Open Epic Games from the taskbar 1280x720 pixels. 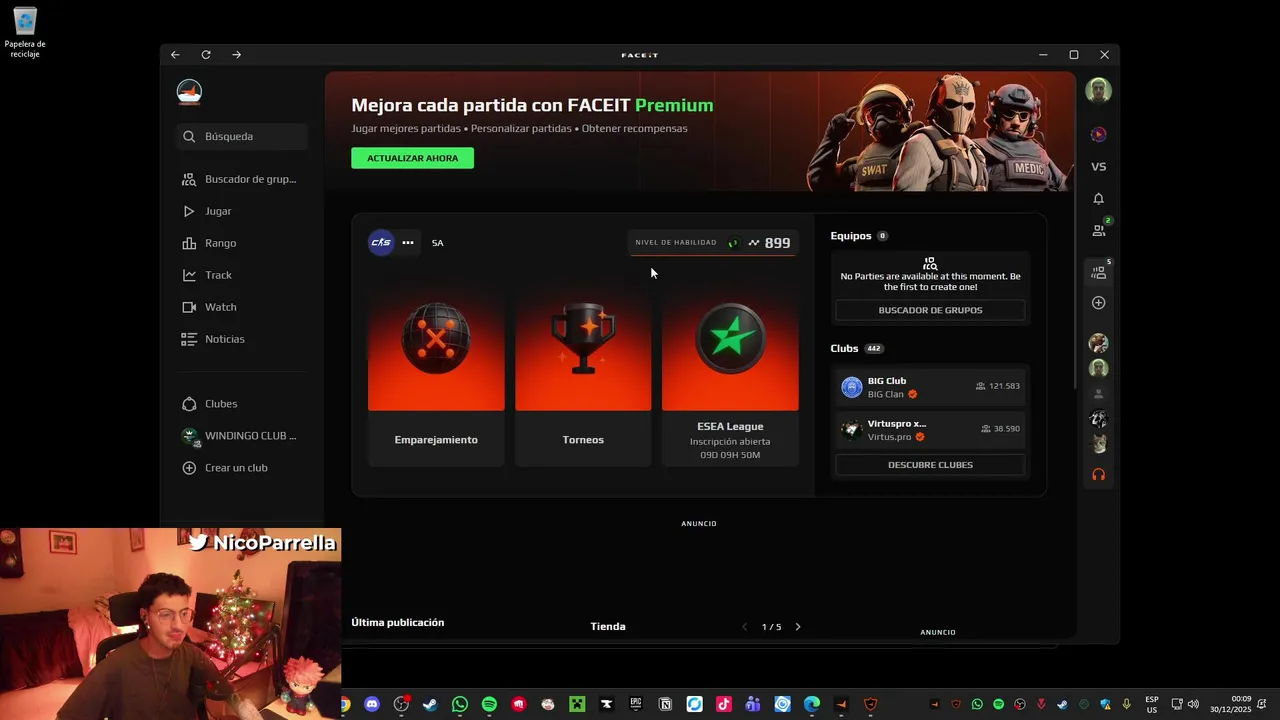(x=635, y=704)
